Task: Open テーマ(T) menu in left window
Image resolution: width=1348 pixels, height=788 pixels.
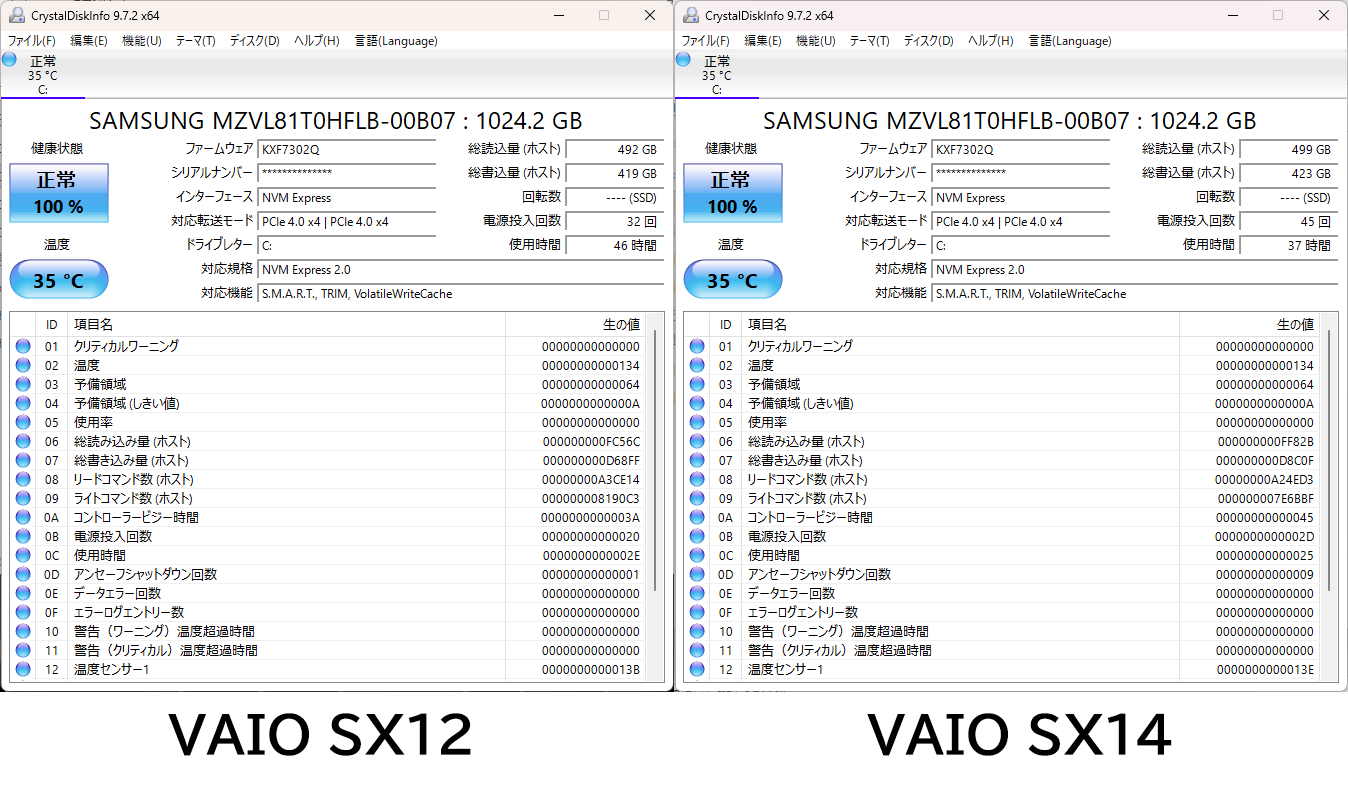Action: click(x=195, y=41)
